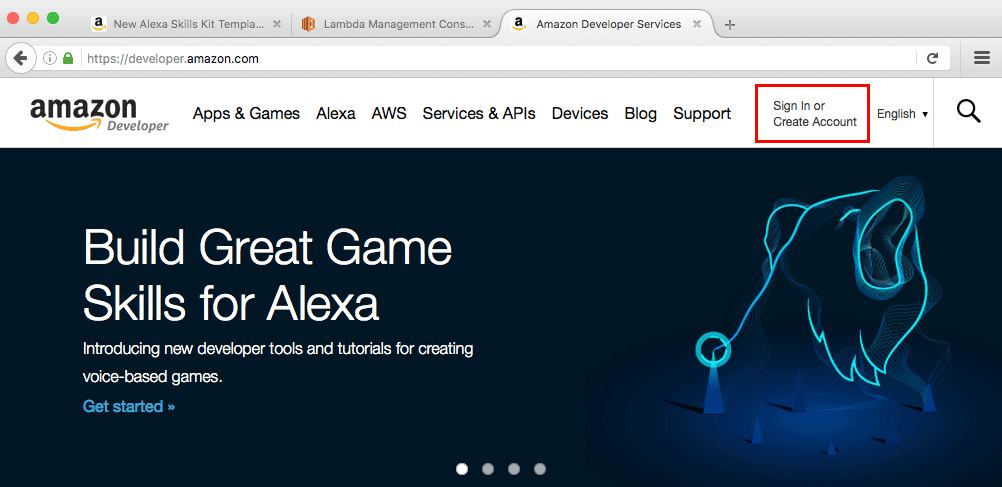
Task: Open a new tab with plus icon
Action: click(730, 24)
